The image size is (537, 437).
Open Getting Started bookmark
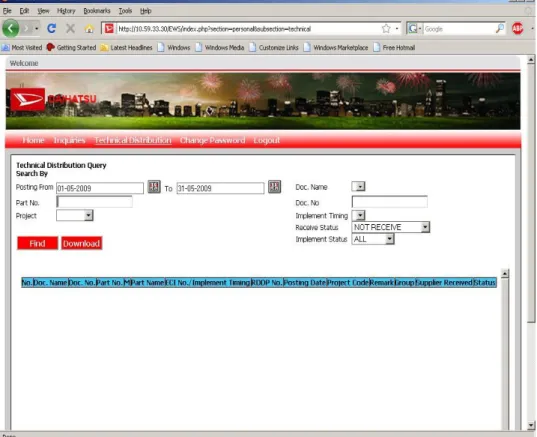pyautogui.click(x=71, y=48)
